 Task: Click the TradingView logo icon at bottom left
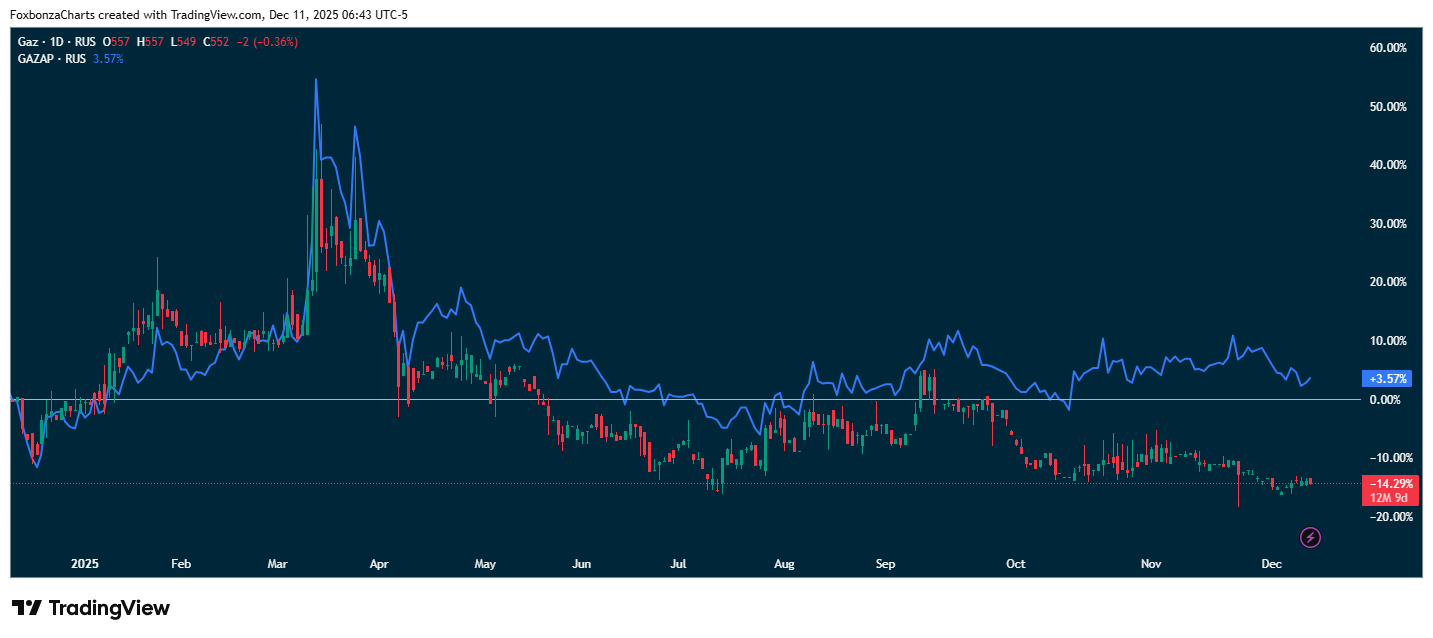pyautogui.click(x=27, y=608)
